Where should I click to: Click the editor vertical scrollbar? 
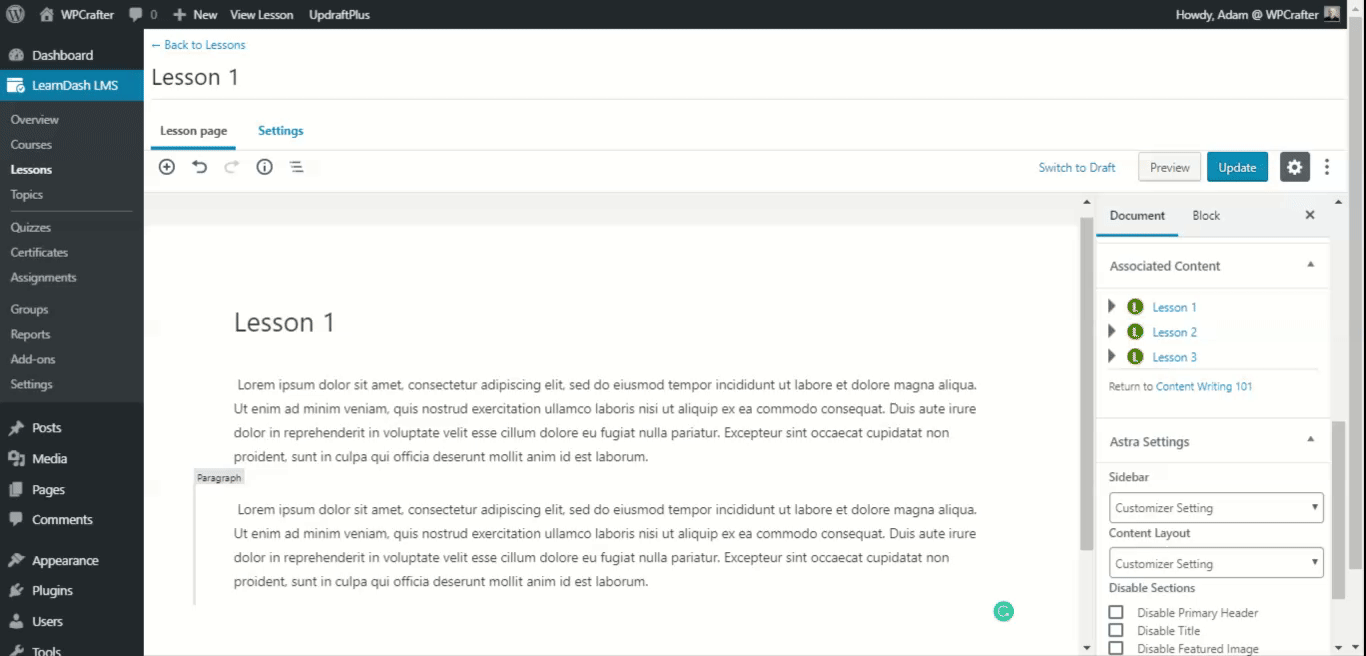pyautogui.click(x=1087, y=382)
